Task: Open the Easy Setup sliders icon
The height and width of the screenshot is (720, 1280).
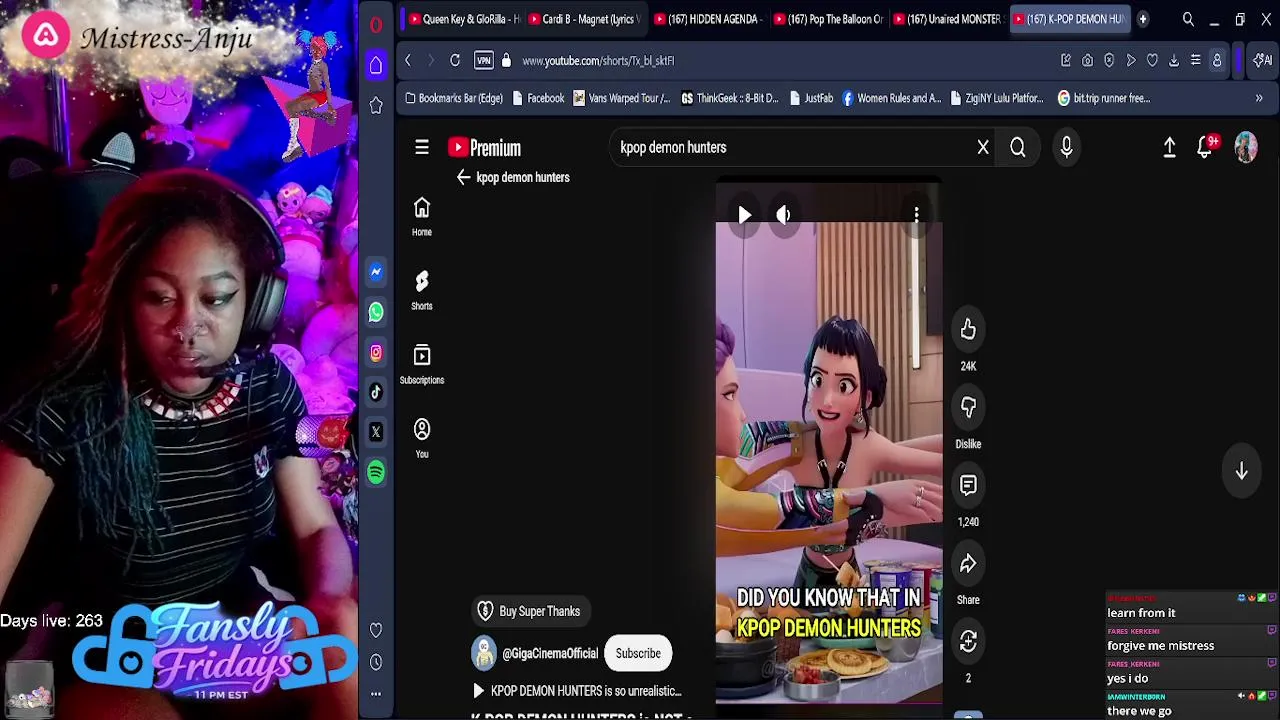Action: click(1195, 61)
